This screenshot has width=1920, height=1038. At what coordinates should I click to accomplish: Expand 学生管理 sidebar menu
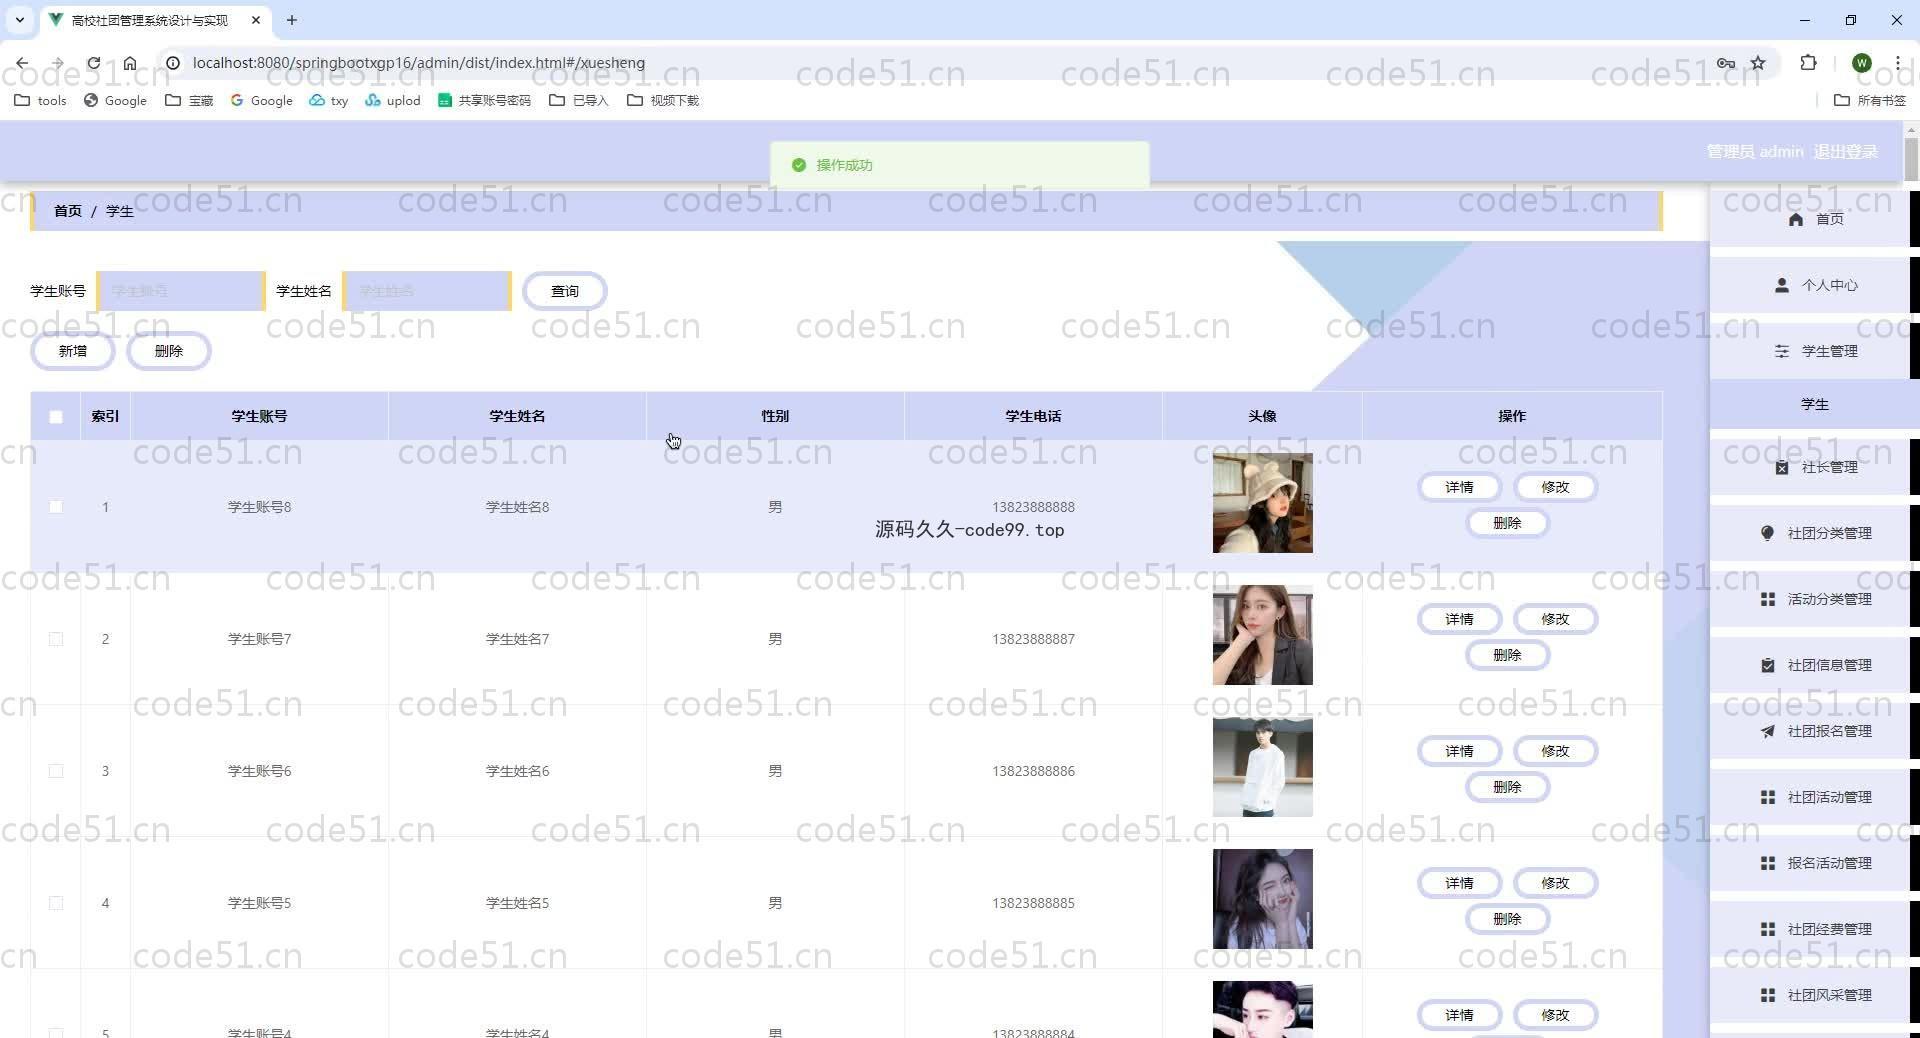coord(1814,351)
